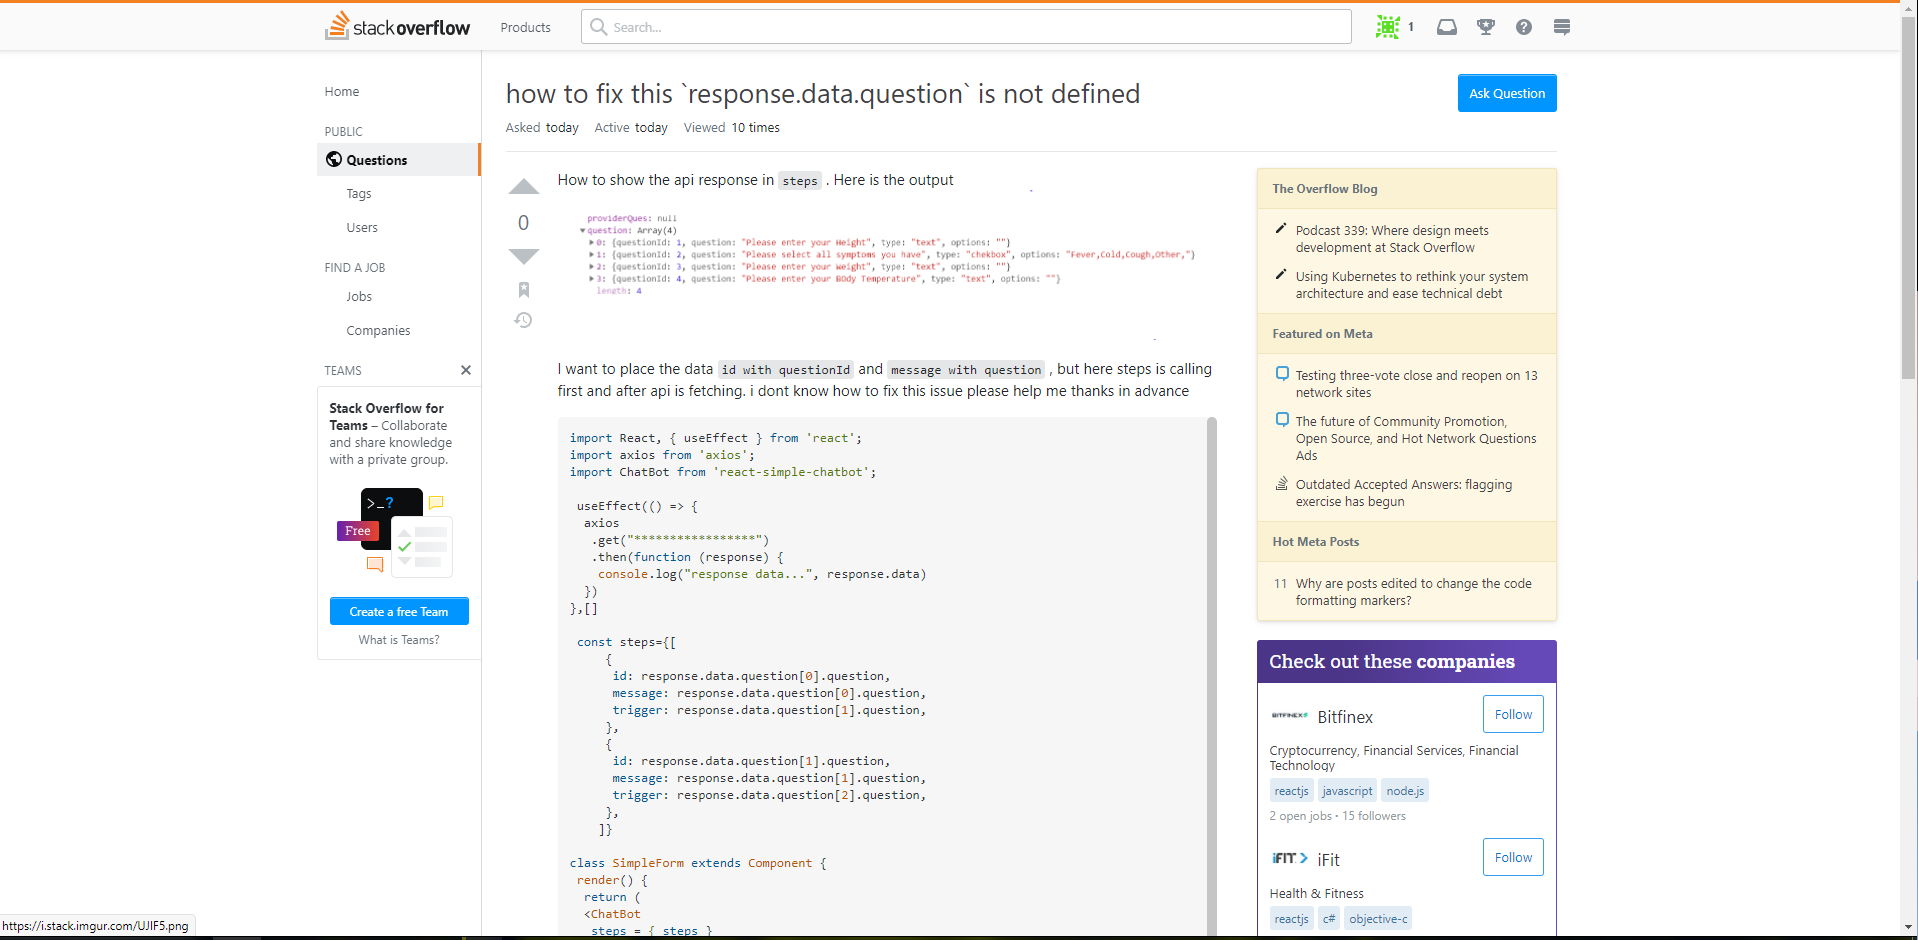The width and height of the screenshot is (1918, 940).
Task: Click the user profile avatar
Action: click(x=1387, y=27)
